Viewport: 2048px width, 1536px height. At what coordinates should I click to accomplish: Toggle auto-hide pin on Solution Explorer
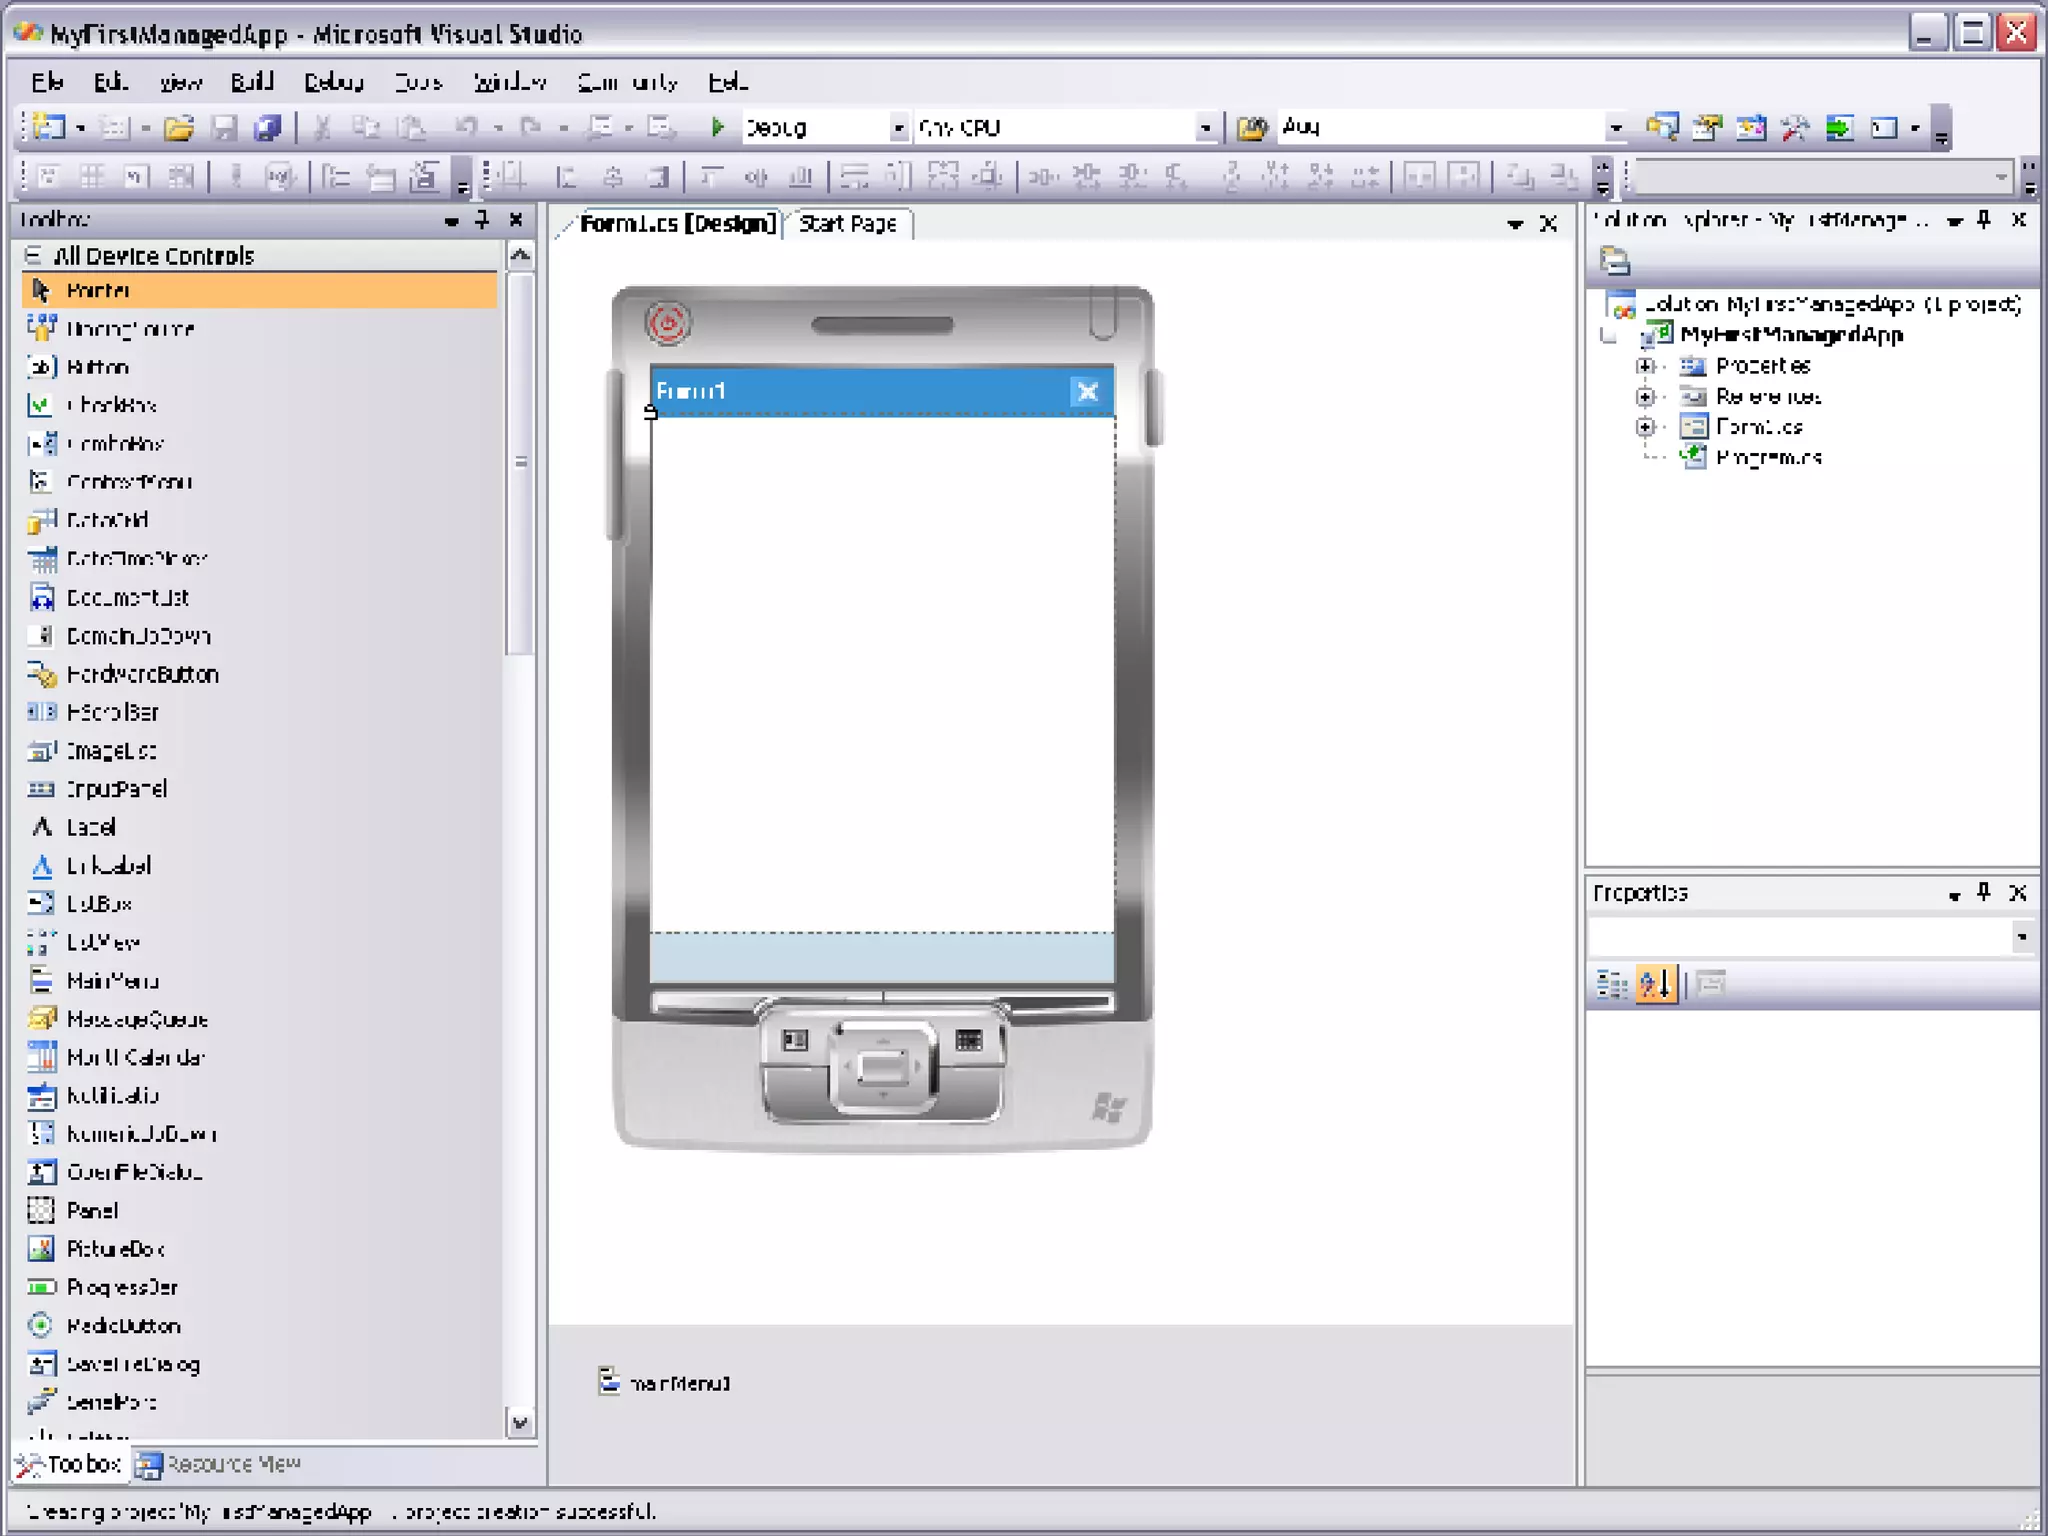(x=1985, y=219)
